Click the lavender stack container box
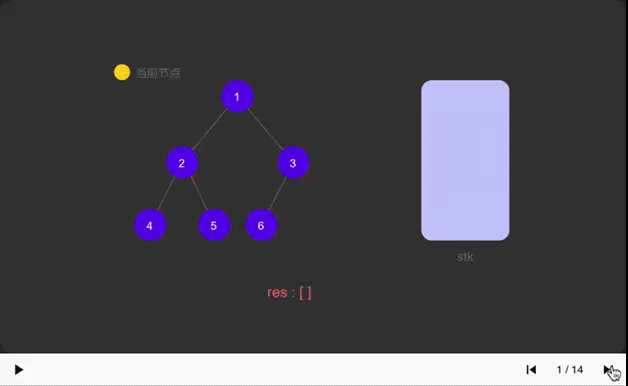The width and height of the screenshot is (628, 386). (465, 160)
